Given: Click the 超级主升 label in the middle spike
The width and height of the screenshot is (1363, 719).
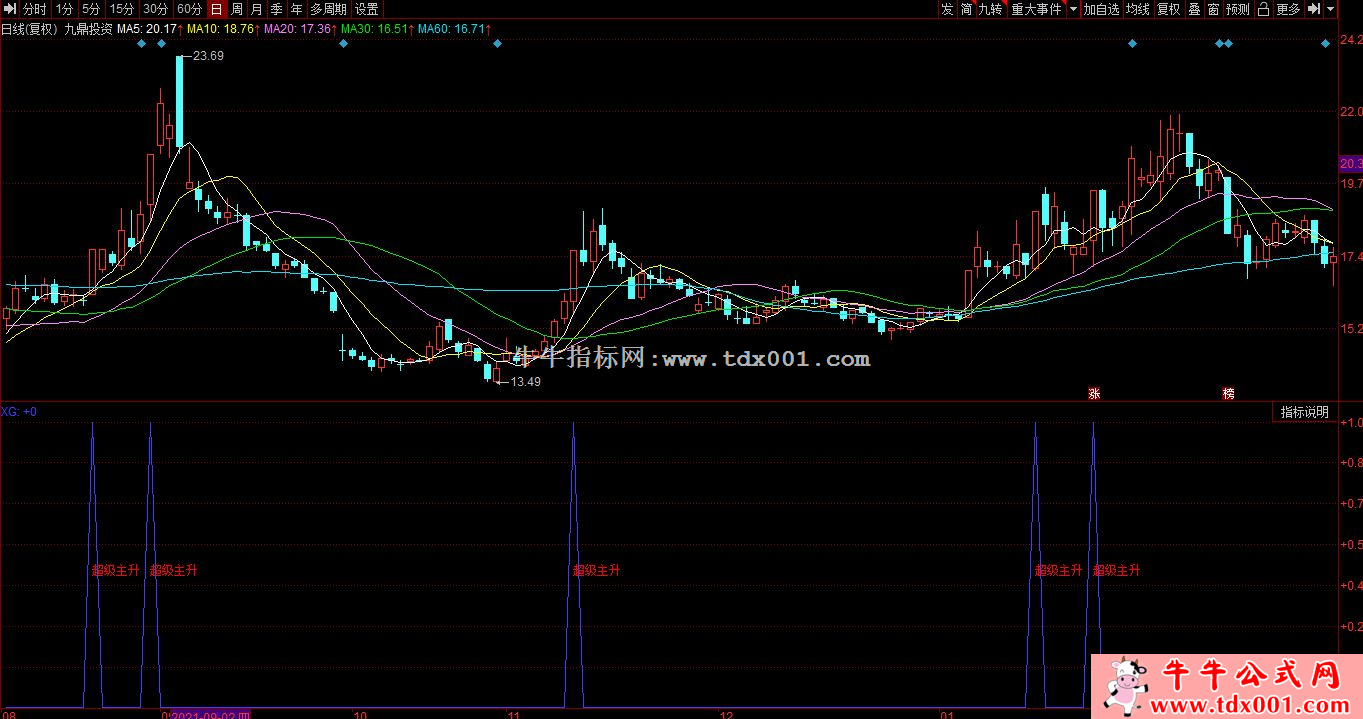Looking at the screenshot, I should coord(597,570).
